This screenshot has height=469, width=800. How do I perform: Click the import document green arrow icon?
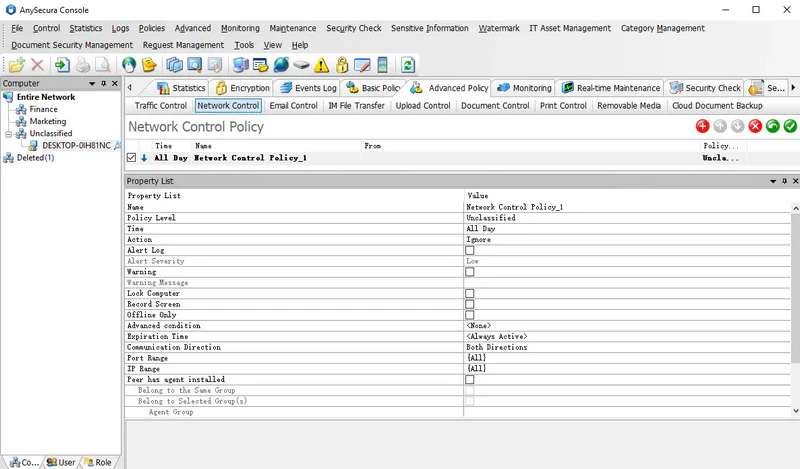click(x=62, y=65)
